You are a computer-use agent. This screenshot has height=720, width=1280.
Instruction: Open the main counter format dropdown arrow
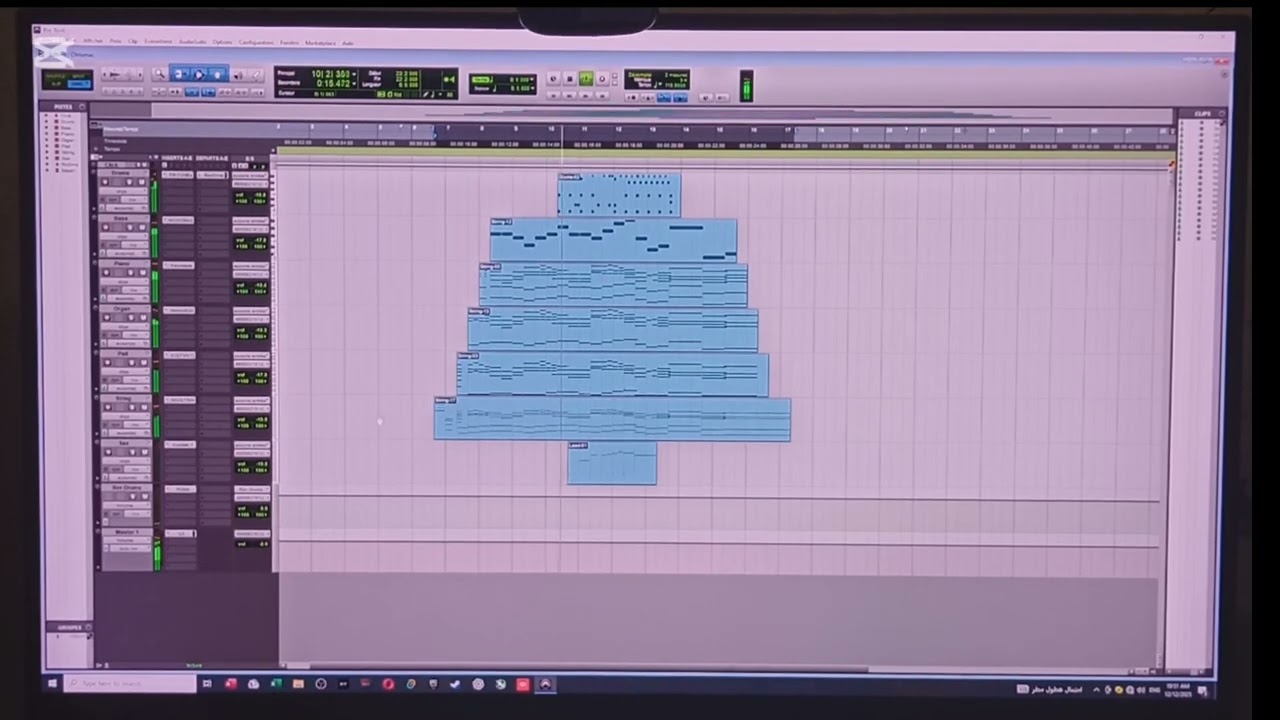pos(354,74)
